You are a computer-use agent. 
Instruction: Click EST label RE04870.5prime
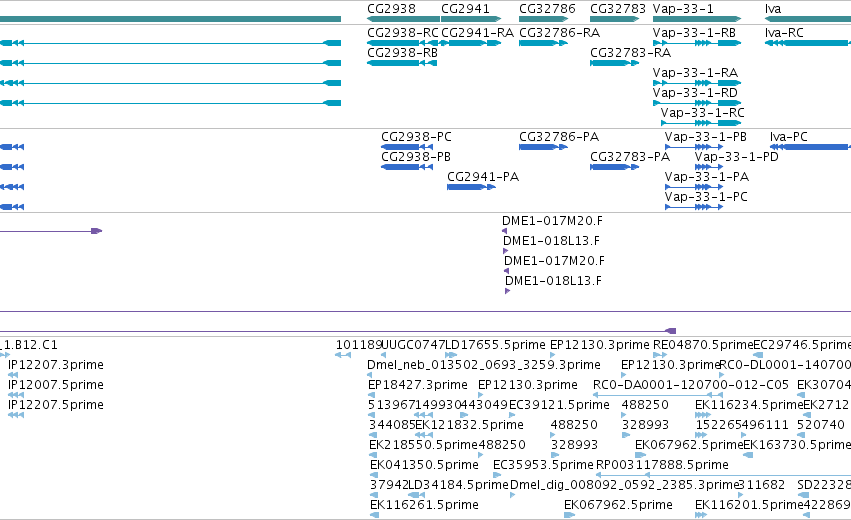(703, 345)
